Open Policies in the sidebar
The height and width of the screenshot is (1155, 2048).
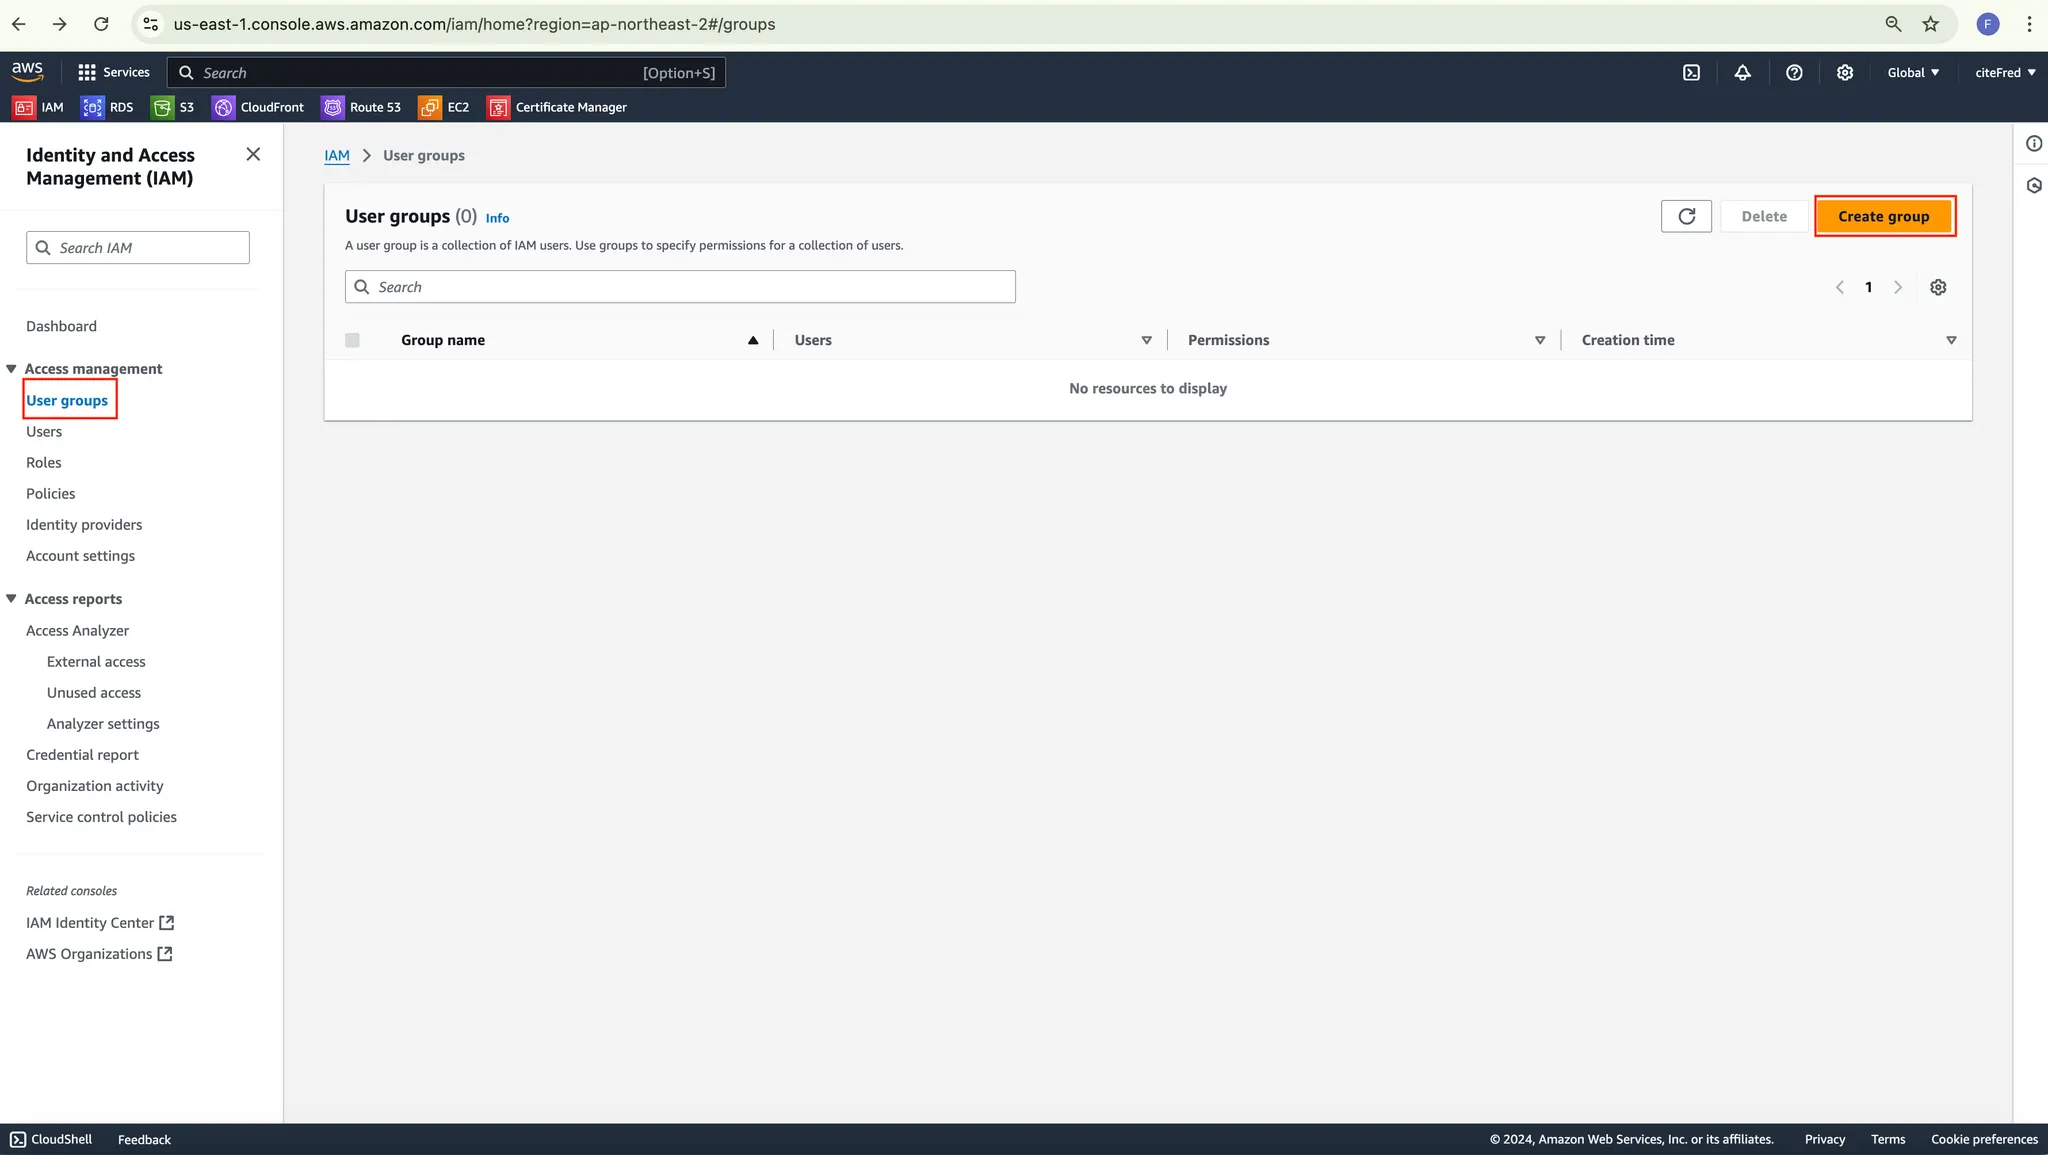(51, 494)
